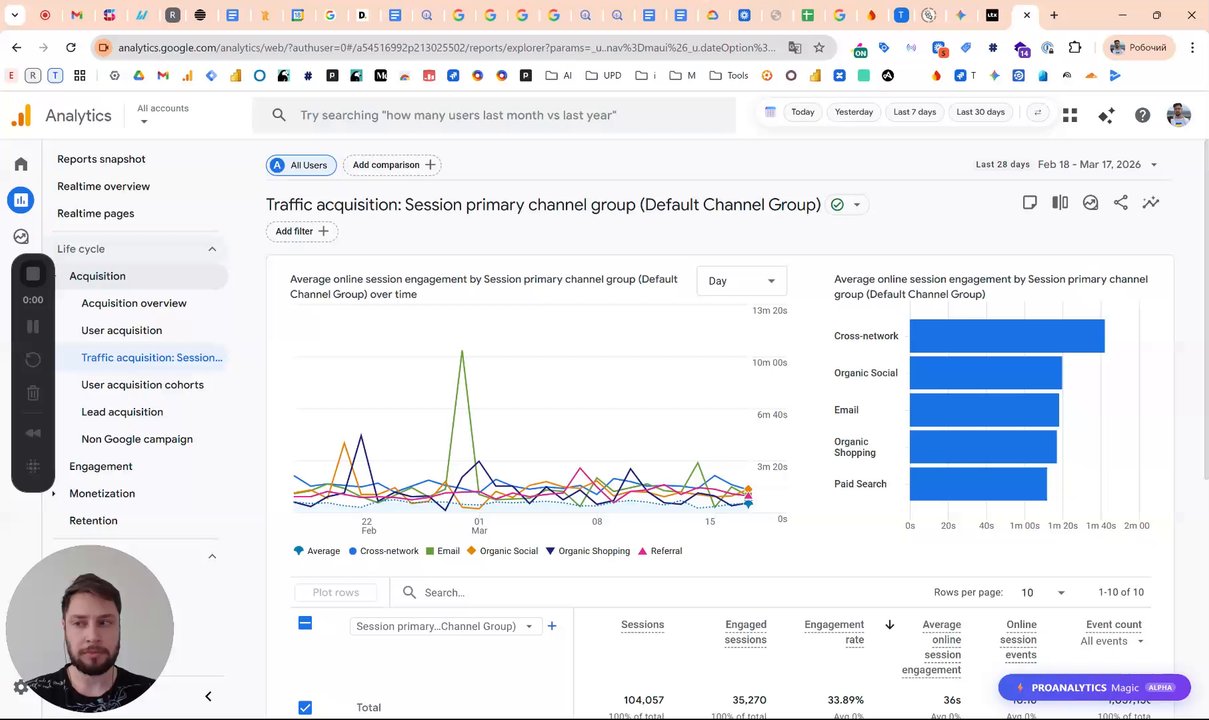Collapse the Life cycle section
The width and height of the screenshot is (1209, 720).
pos(212,249)
